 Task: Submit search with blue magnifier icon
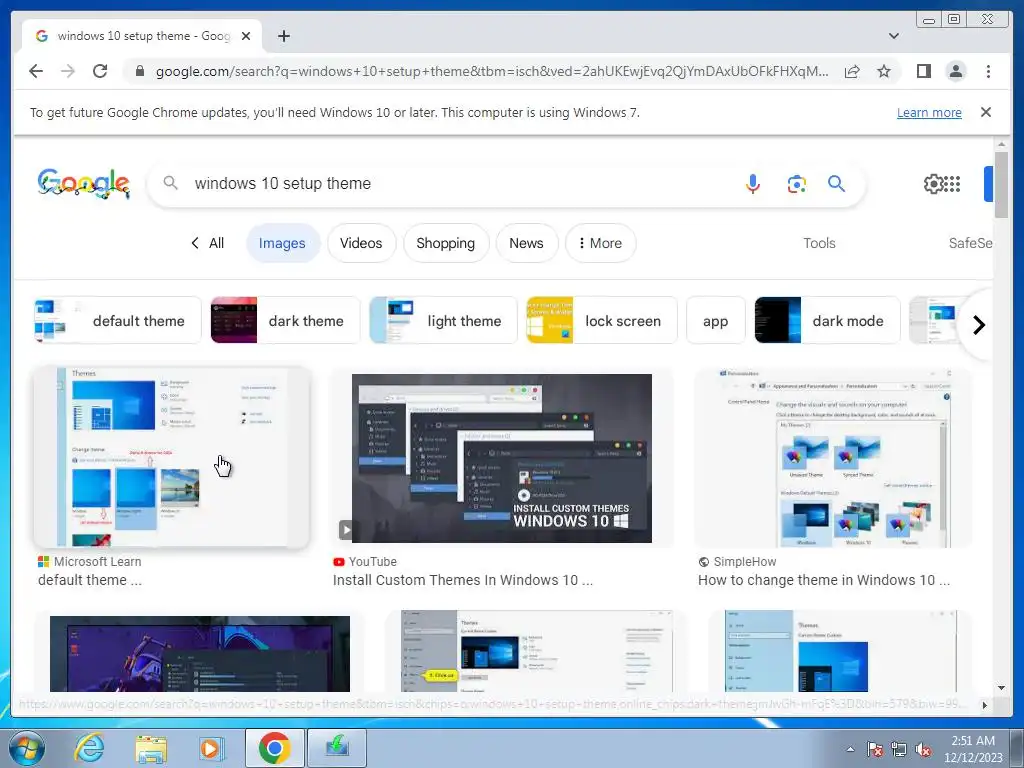837,184
